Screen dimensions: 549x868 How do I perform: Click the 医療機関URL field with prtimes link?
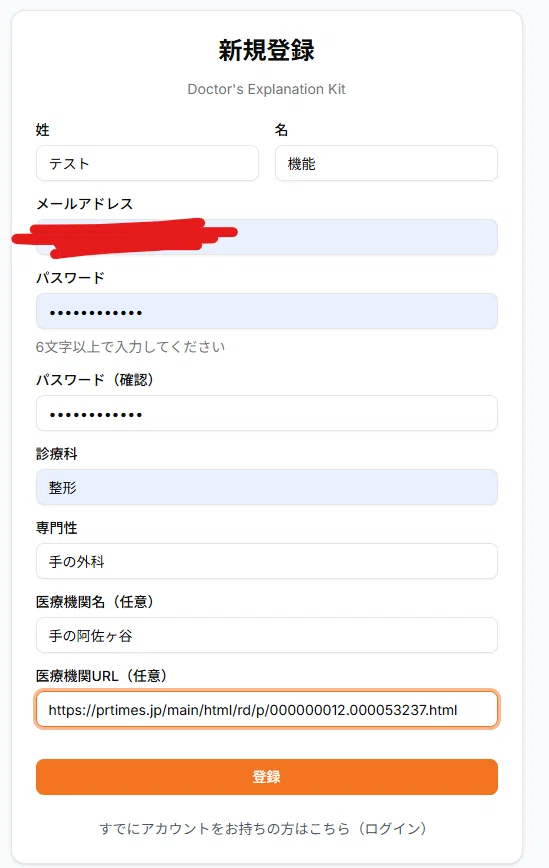point(267,709)
